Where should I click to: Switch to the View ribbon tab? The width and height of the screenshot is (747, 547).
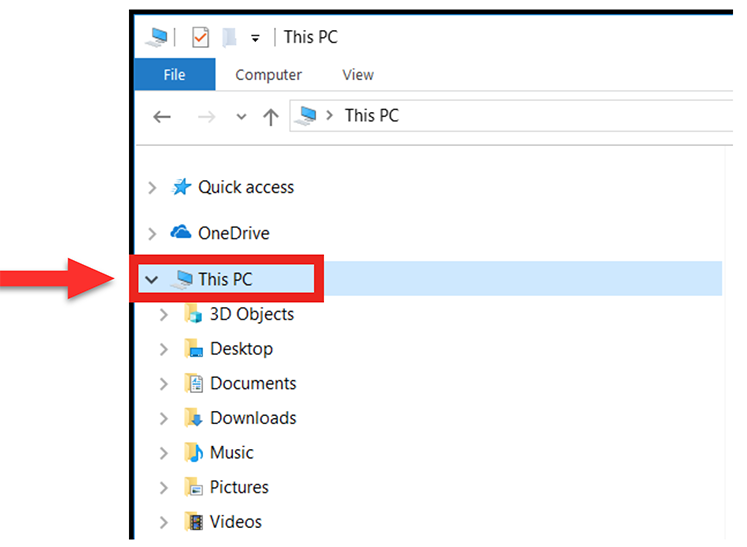(358, 74)
